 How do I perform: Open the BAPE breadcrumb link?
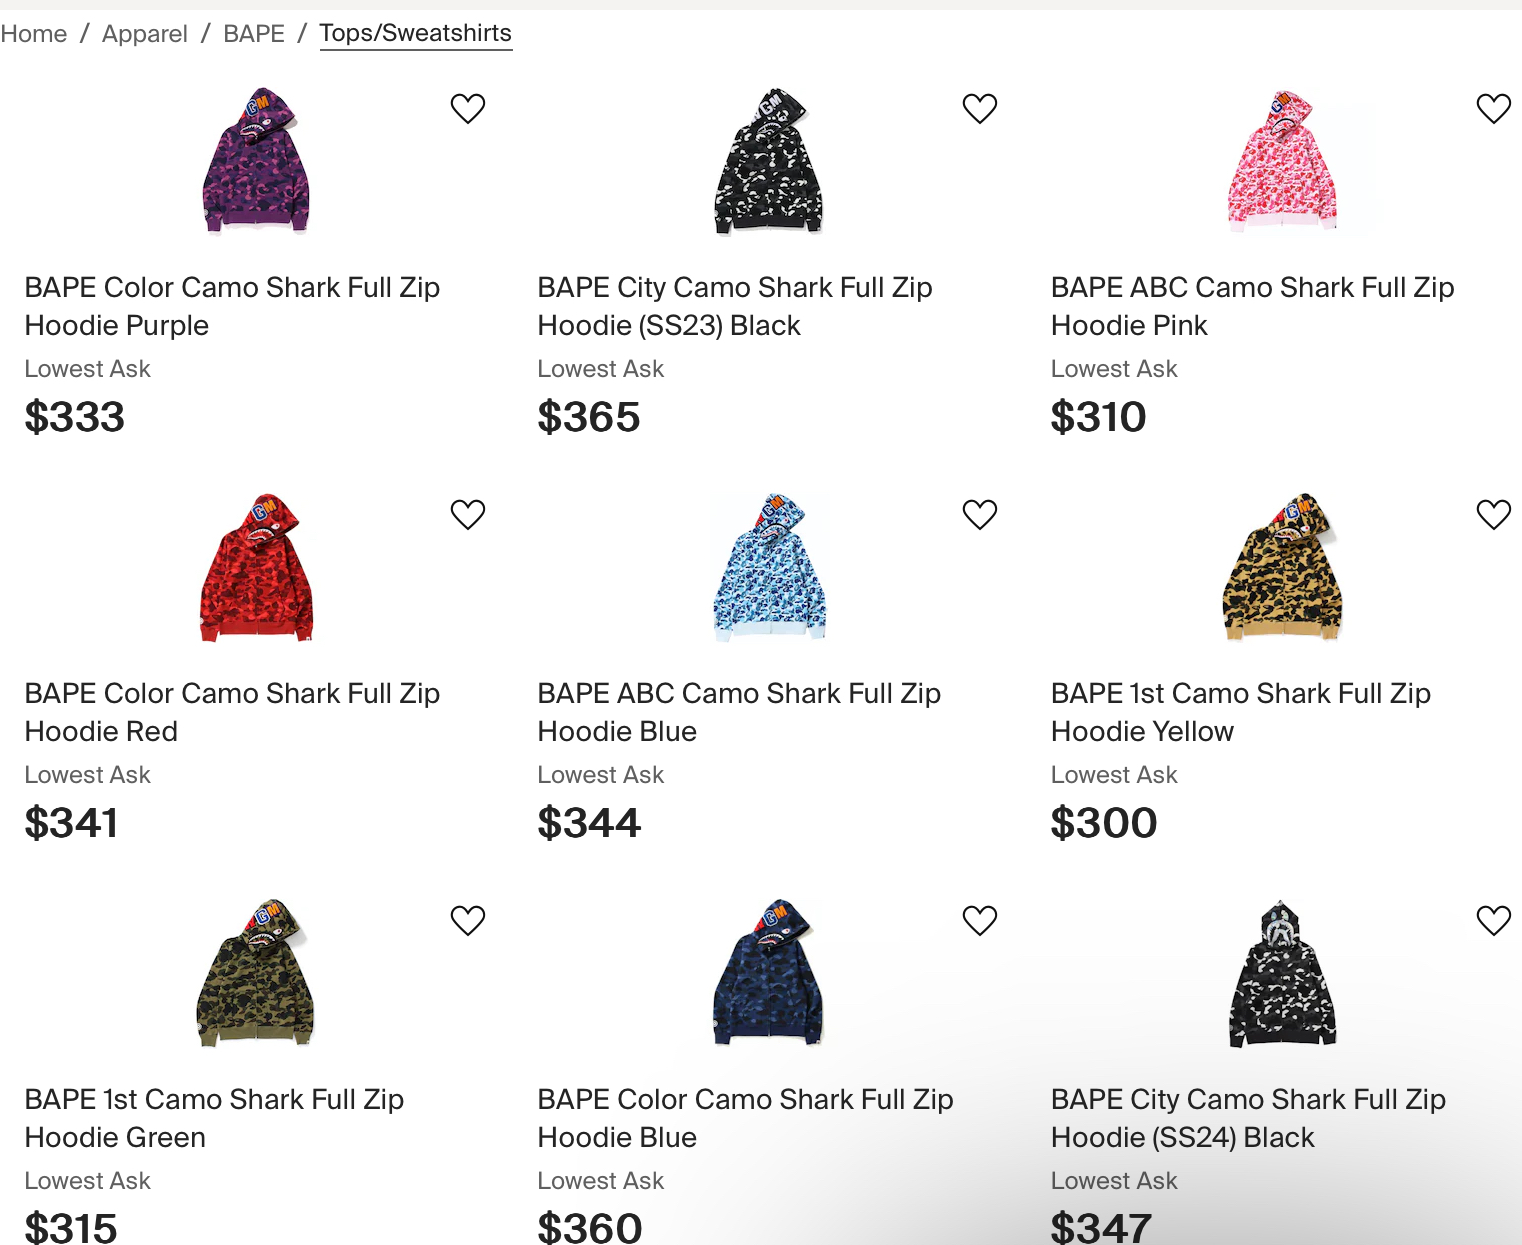point(254,34)
